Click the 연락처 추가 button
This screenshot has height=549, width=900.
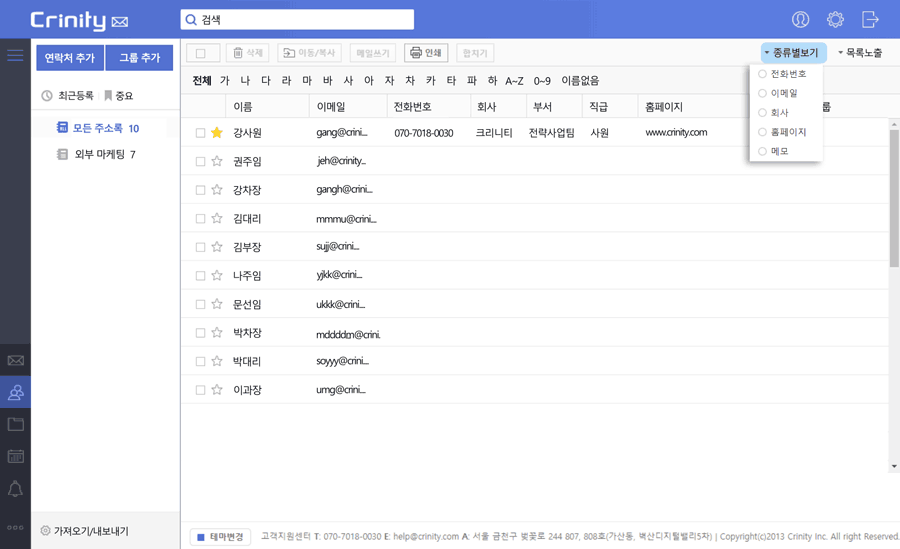tap(70, 58)
